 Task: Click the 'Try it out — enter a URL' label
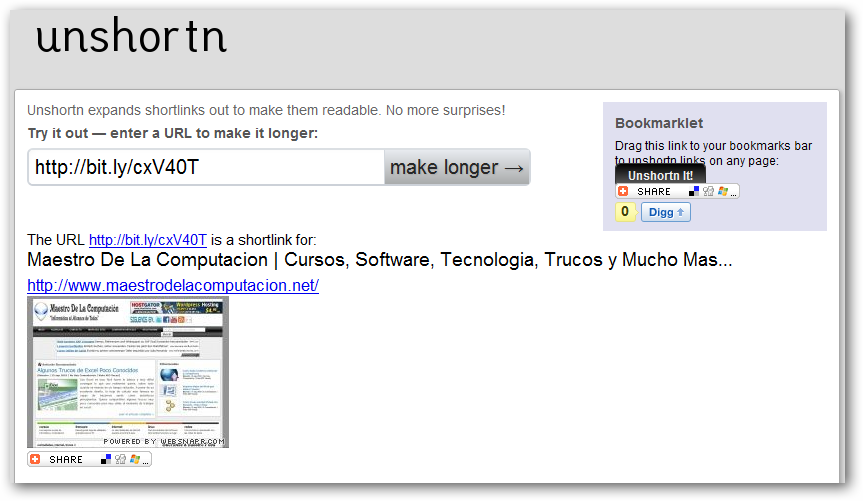pyautogui.click(x=173, y=133)
